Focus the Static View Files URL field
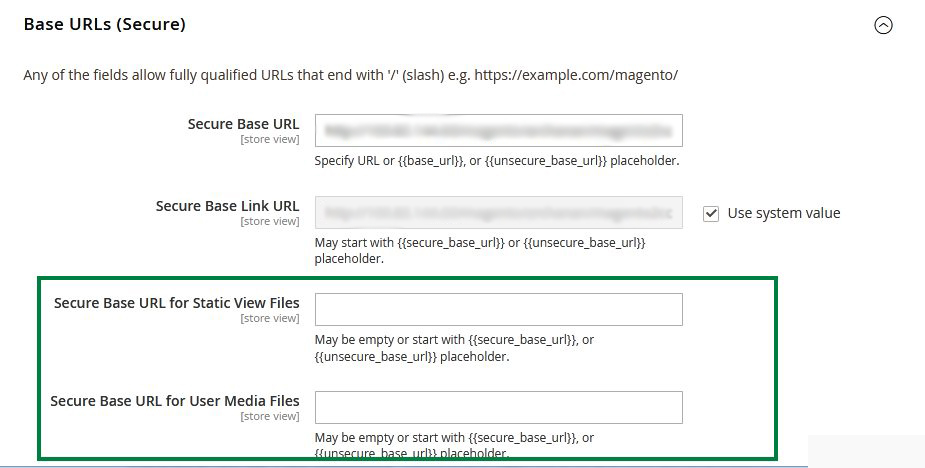This screenshot has height=468, width=925. click(x=498, y=309)
